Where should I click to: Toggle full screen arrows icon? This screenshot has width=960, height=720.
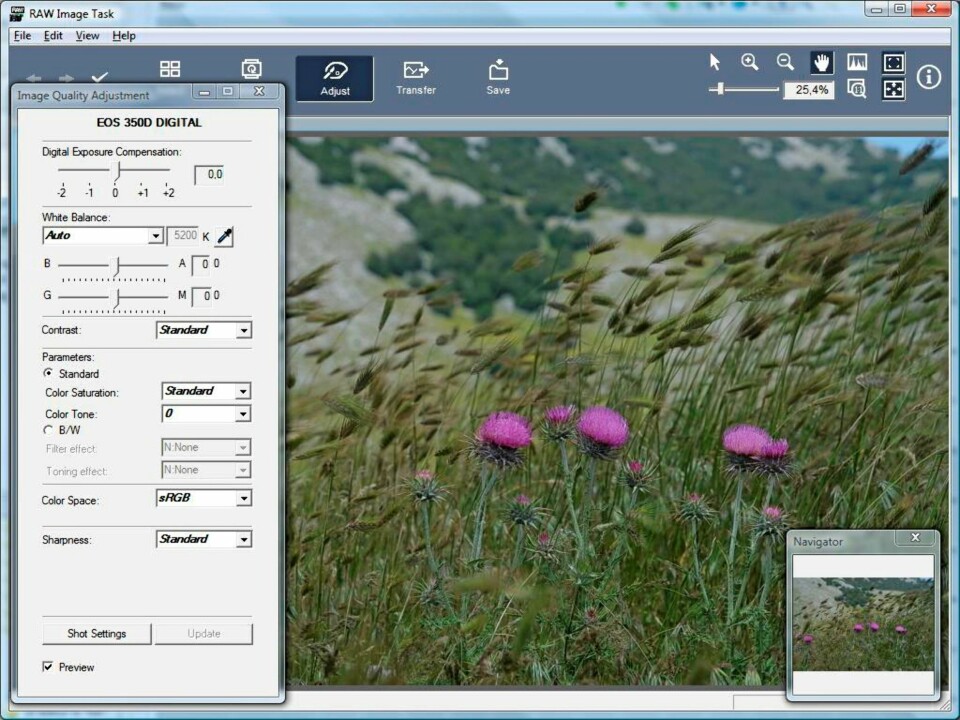tap(893, 89)
